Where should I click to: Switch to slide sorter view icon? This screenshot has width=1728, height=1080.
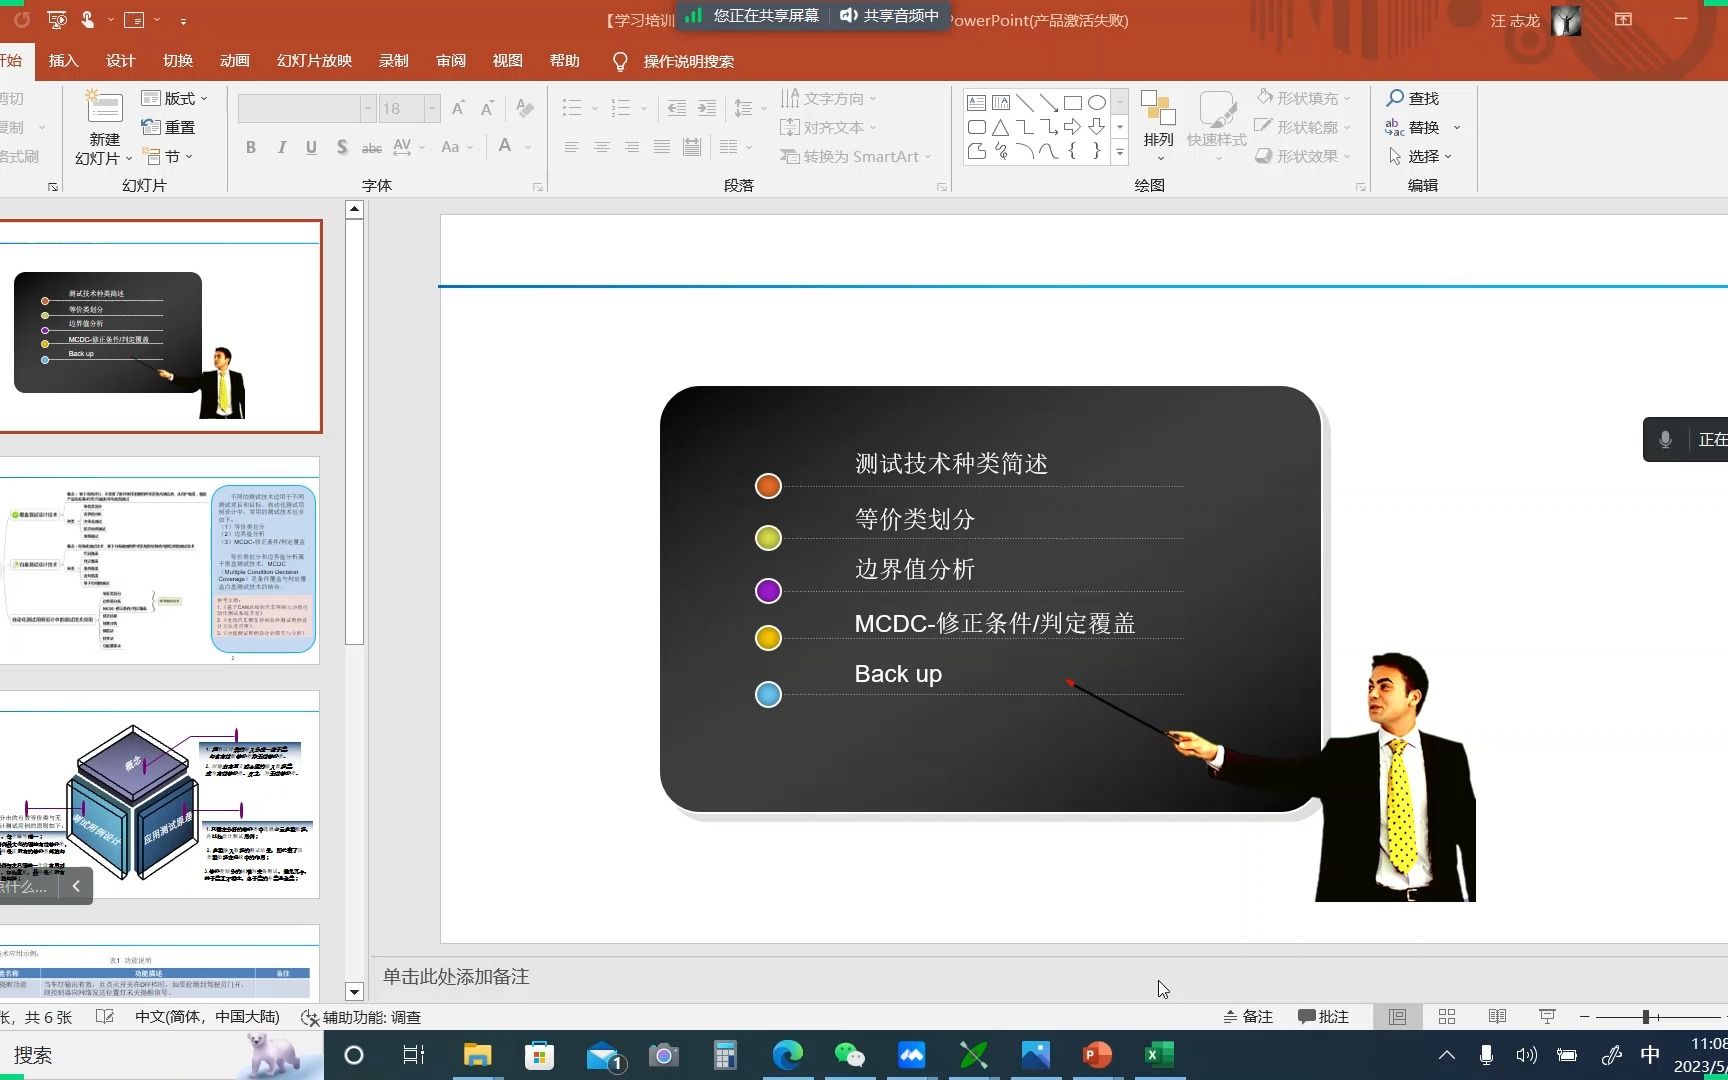coord(1446,1016)
